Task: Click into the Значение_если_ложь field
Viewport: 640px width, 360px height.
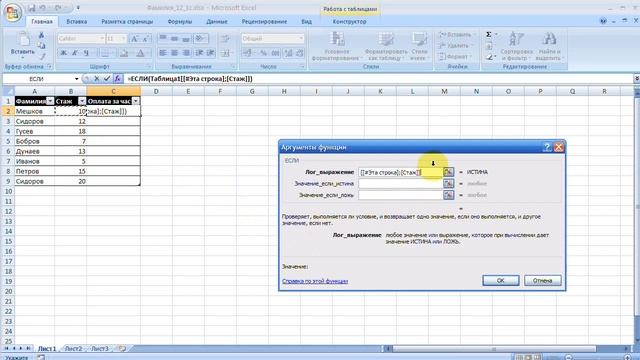Action: click(x=400, y=195)
